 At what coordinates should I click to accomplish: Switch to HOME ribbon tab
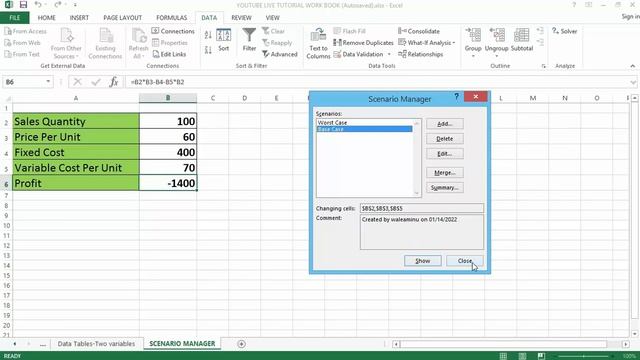(x=47, y=18)
